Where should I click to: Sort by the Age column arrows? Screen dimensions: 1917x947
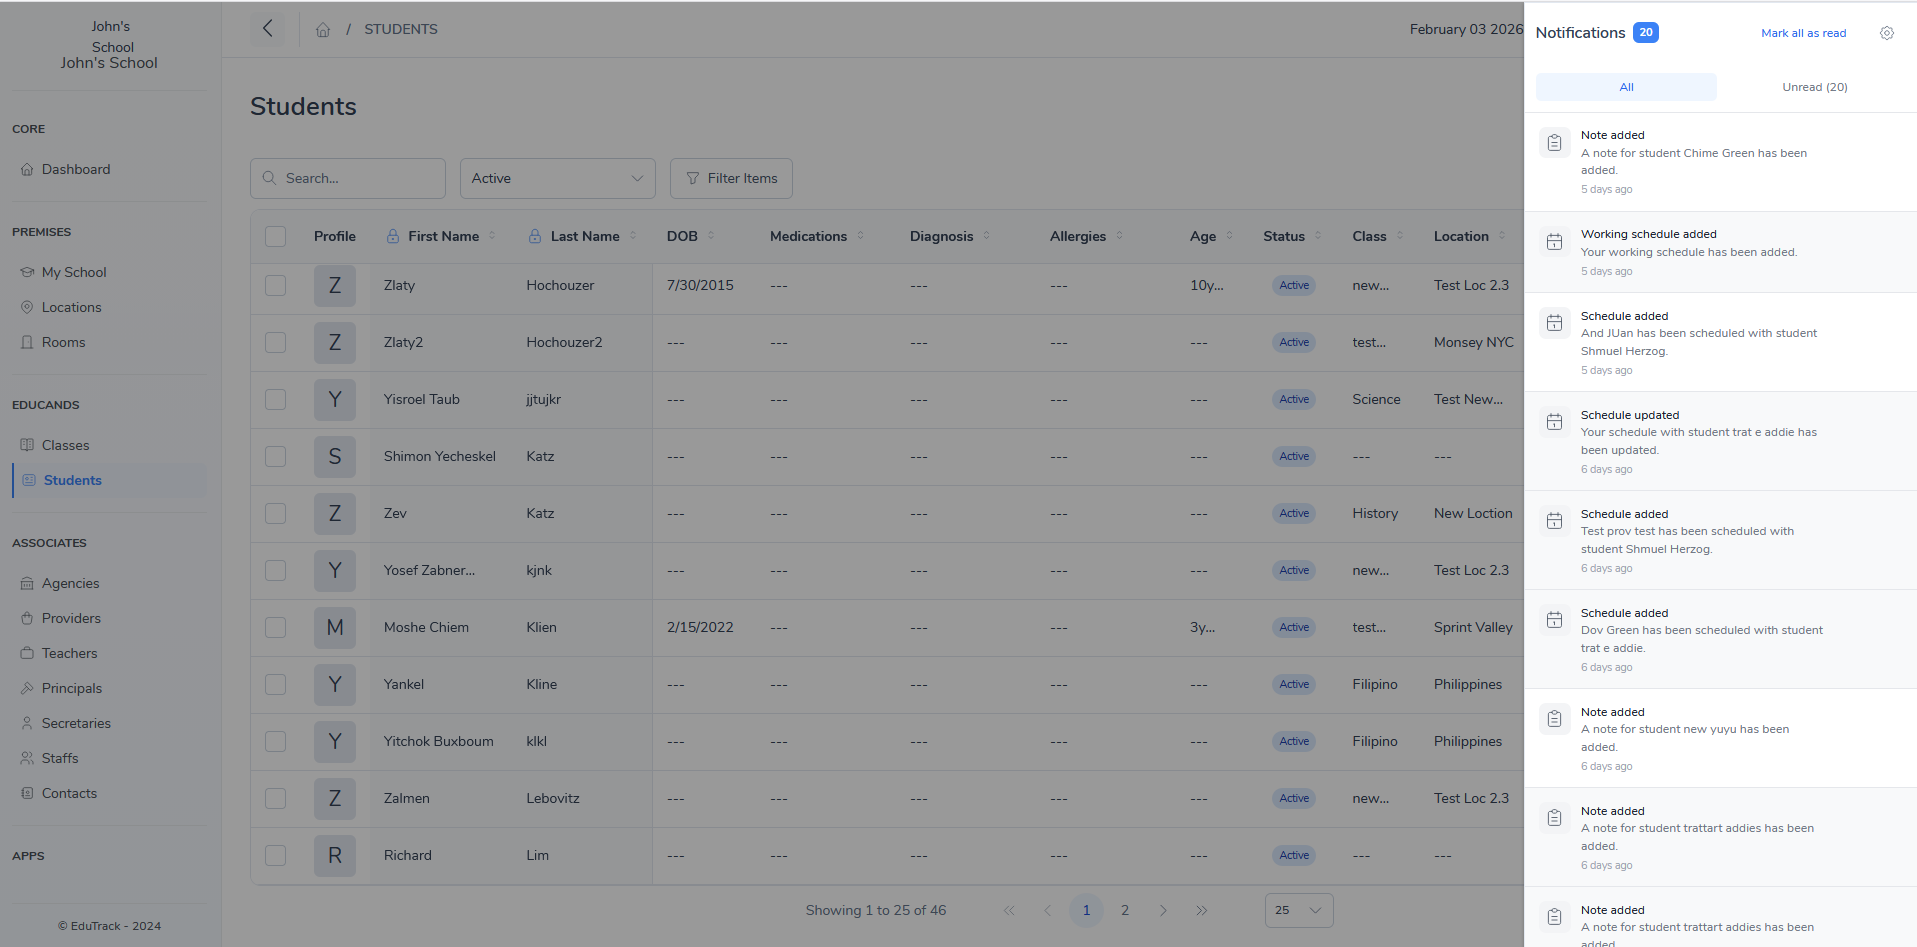(1229, 236)
